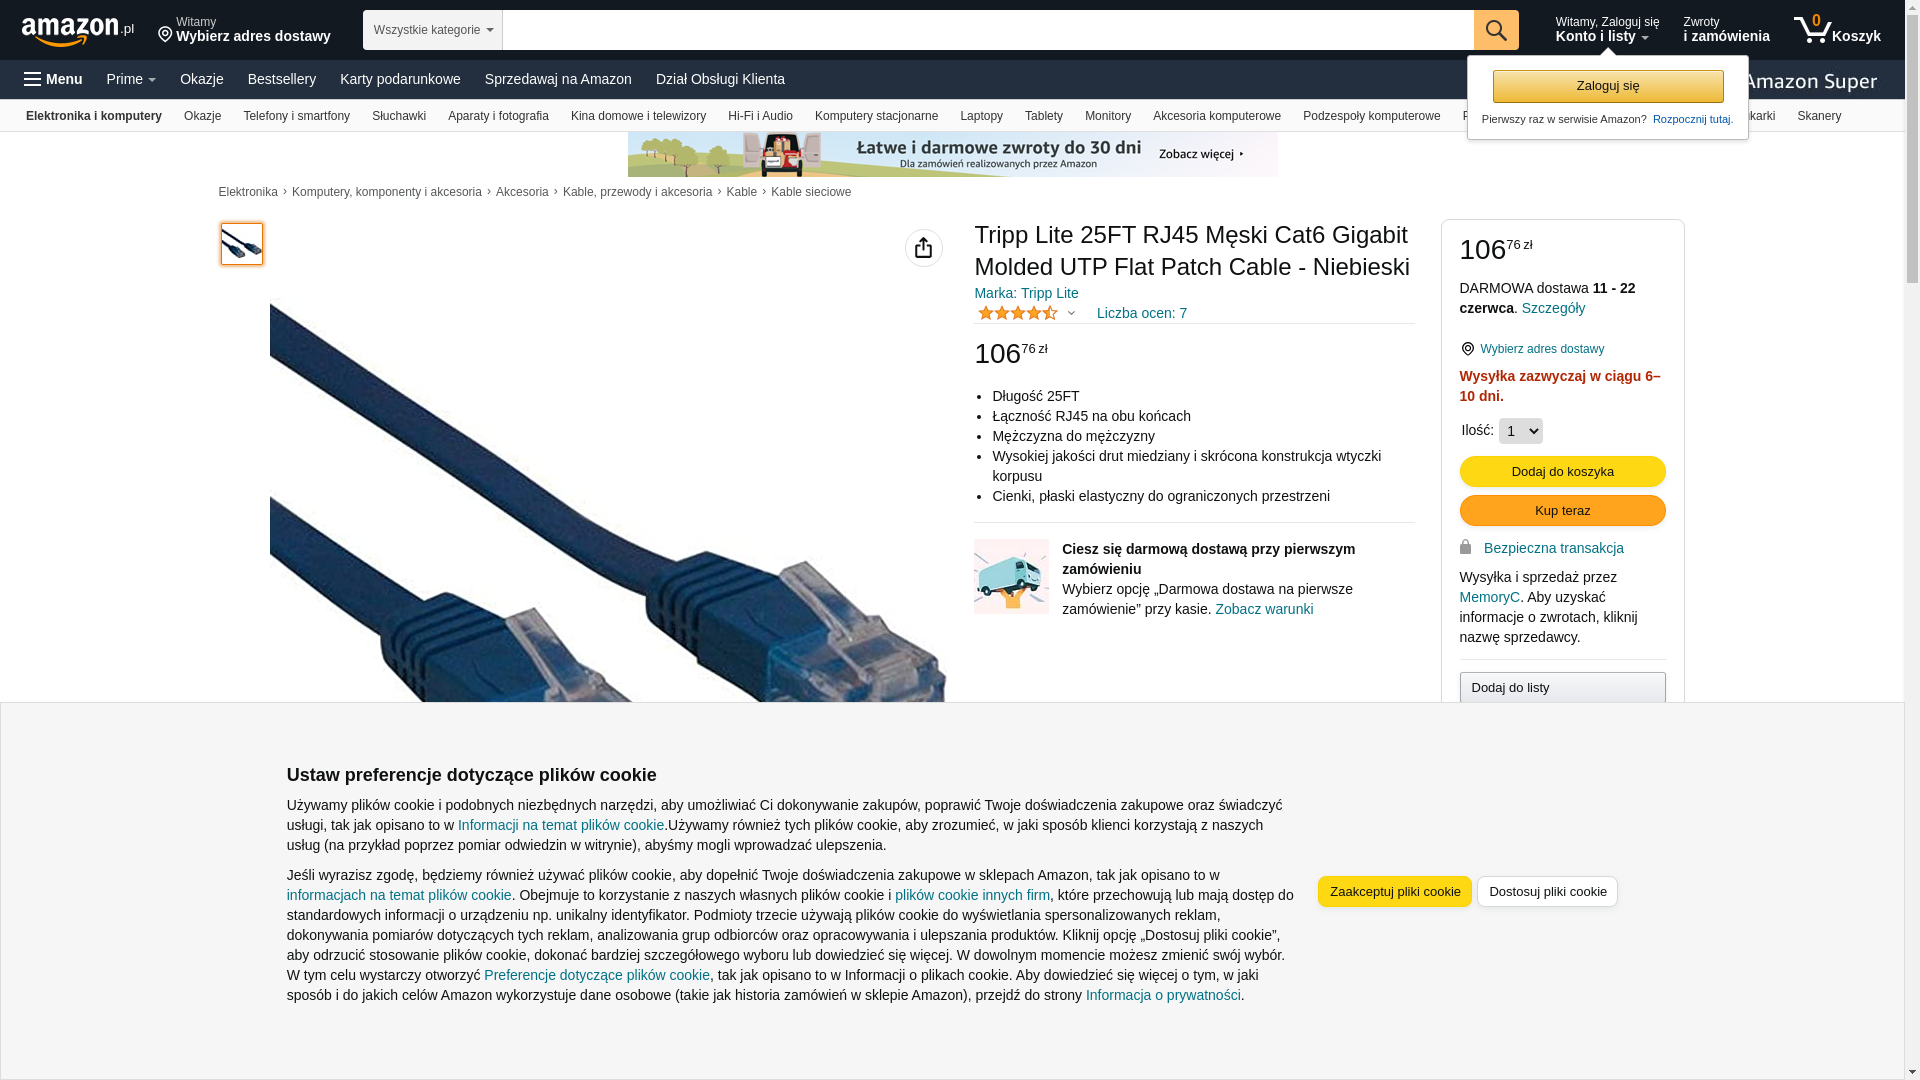Click the Kup teraz button
Screen dimensions: 1920x1080
pos(1562,511)
